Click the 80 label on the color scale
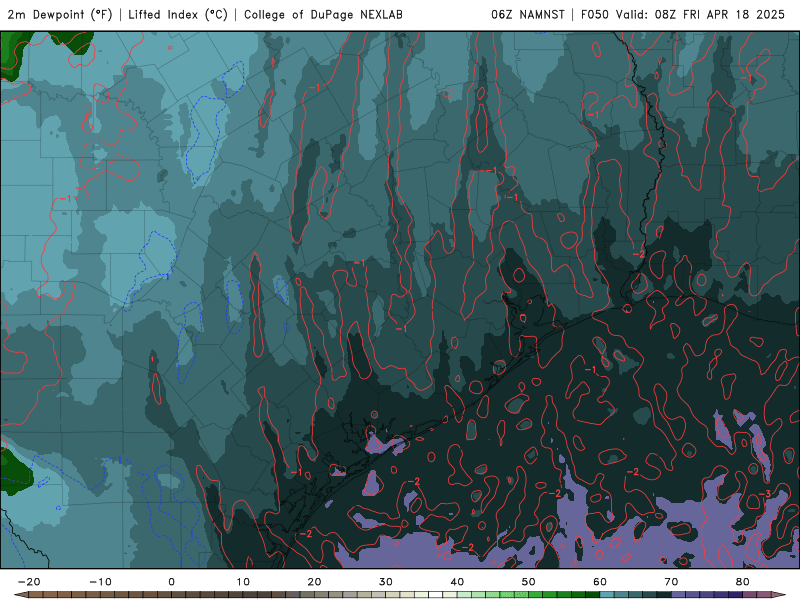The height and width of the screenshot is (600, 800). pyautogui.click(x=743, y=582)
